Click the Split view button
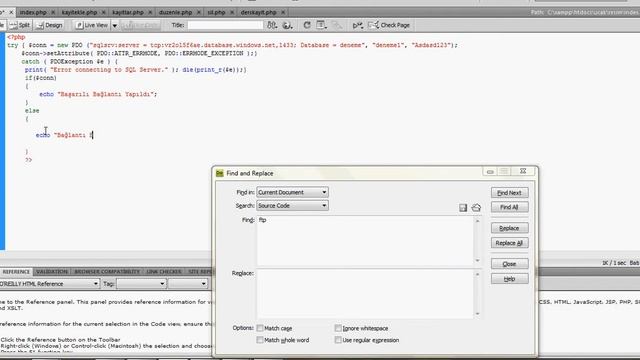 click(20, 25)
